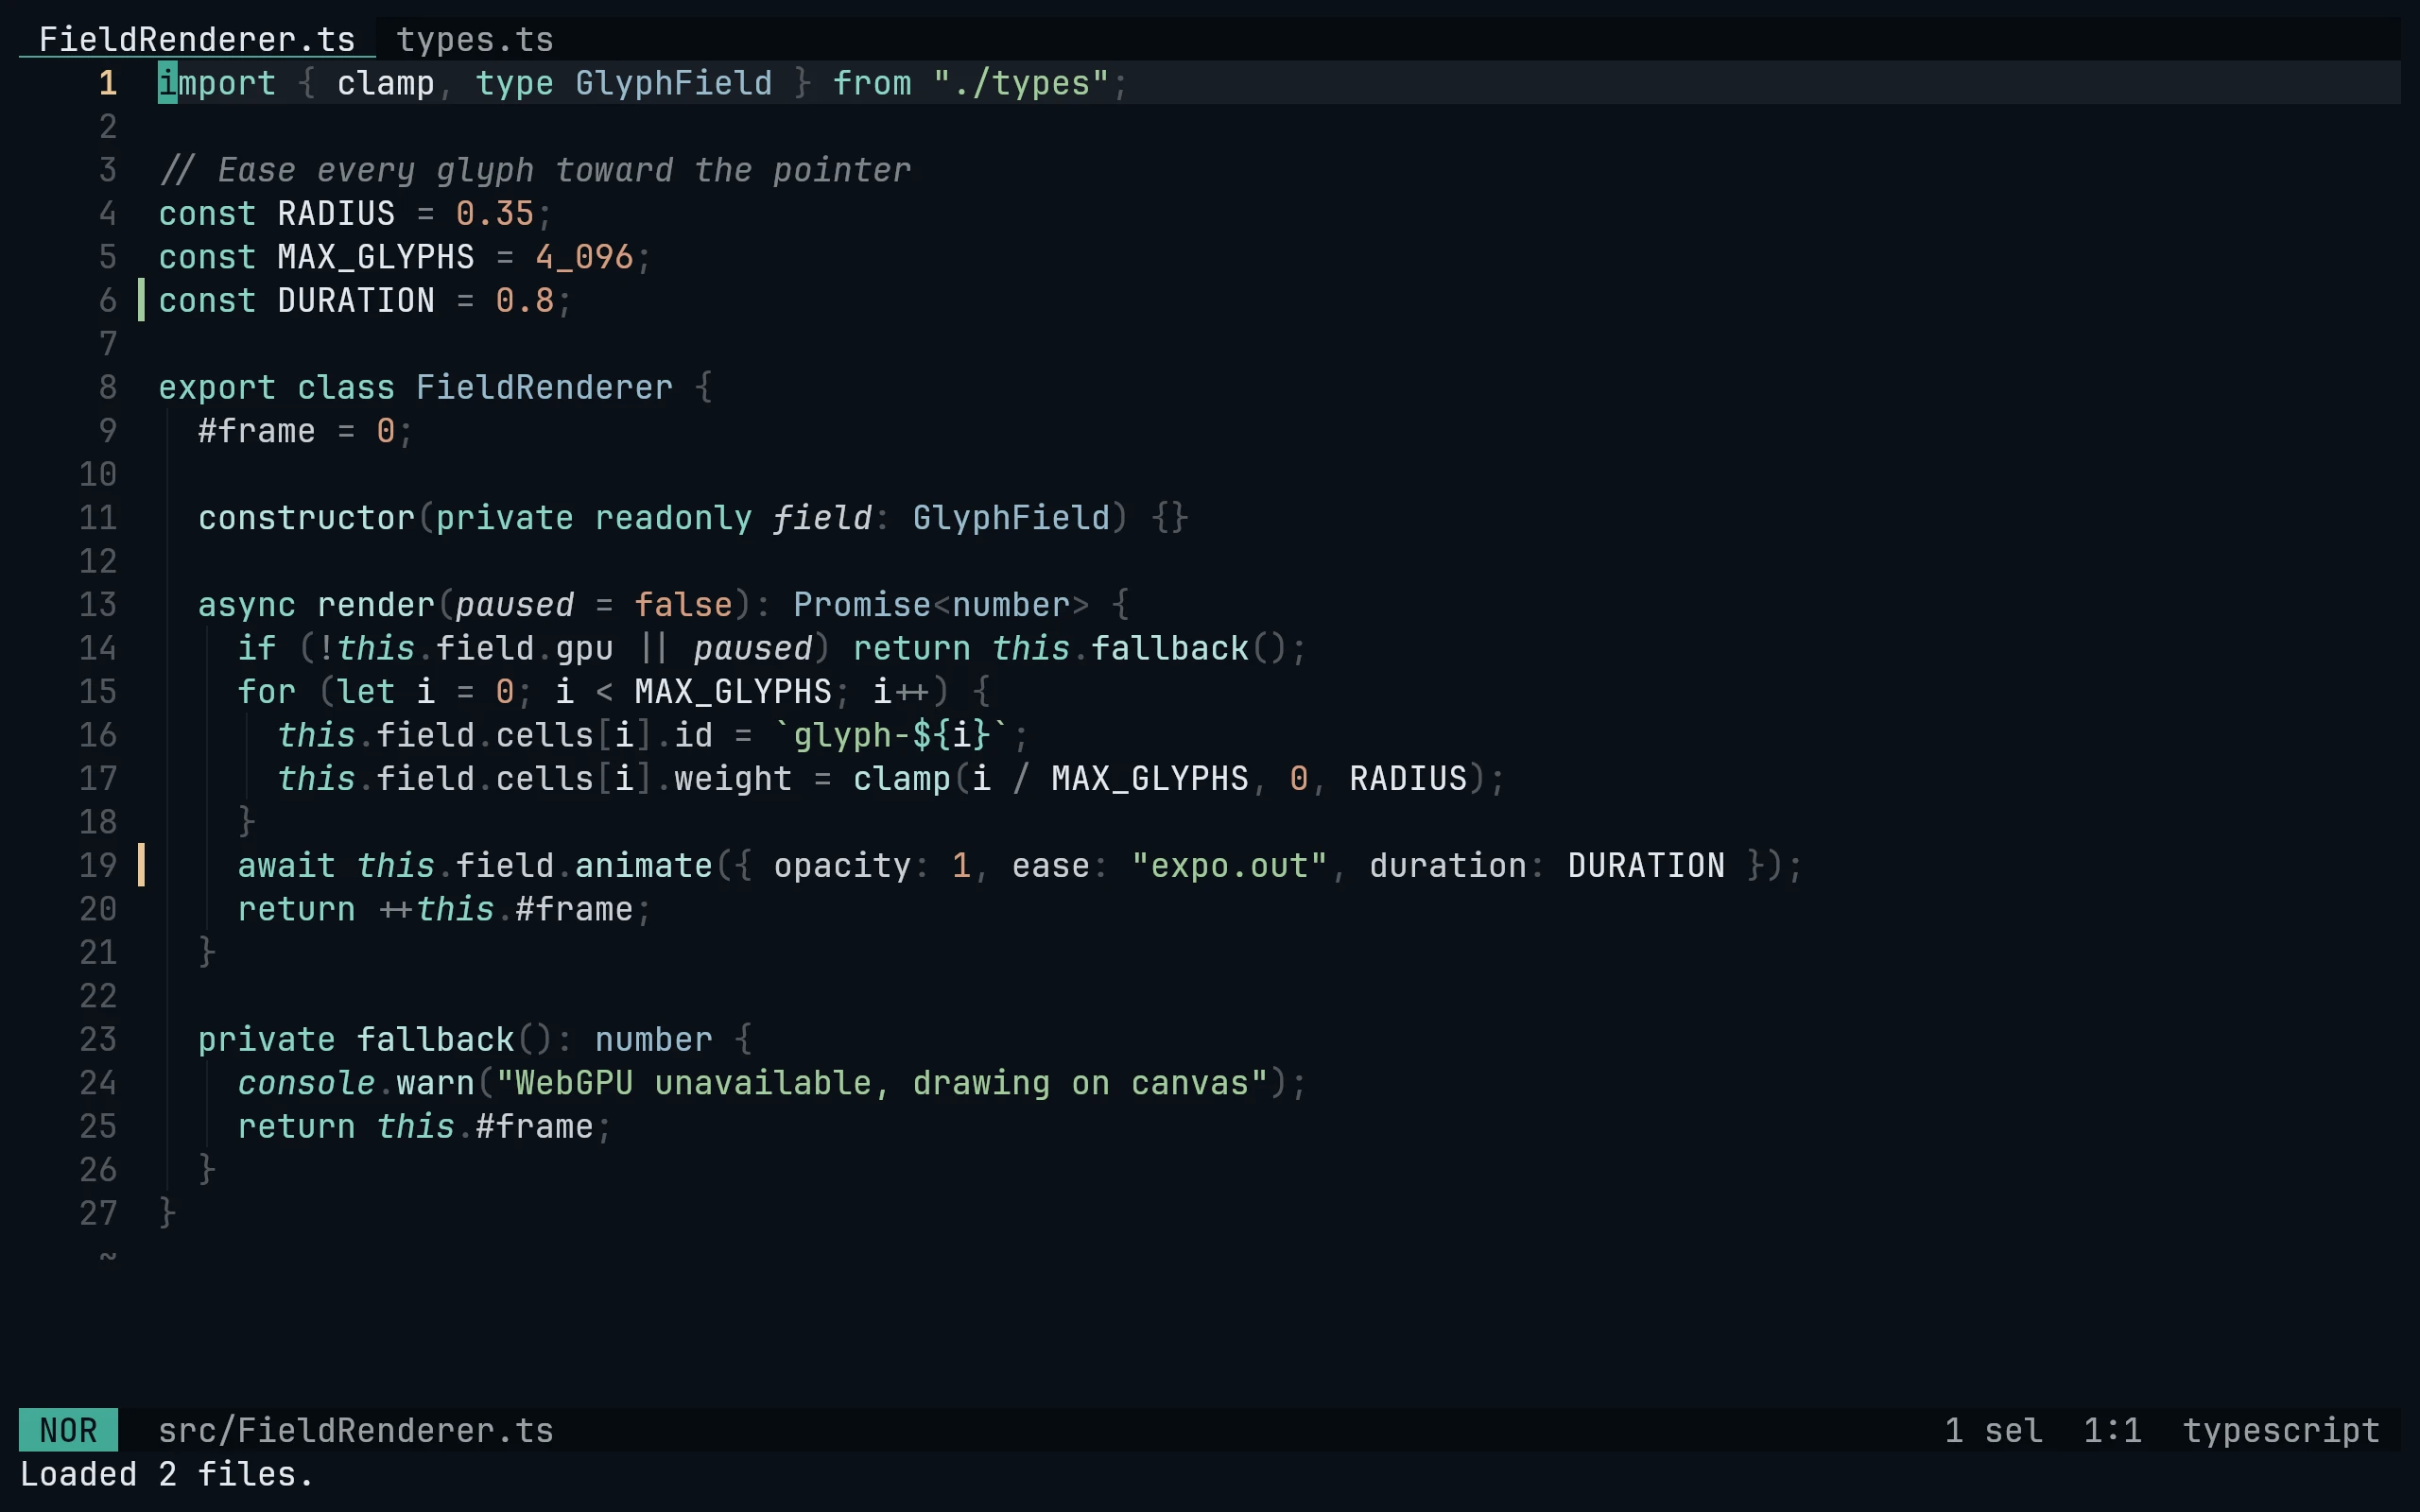
Task: Place cursor on the RADIUS constant declaration
Action: click(x=336, y=214)
